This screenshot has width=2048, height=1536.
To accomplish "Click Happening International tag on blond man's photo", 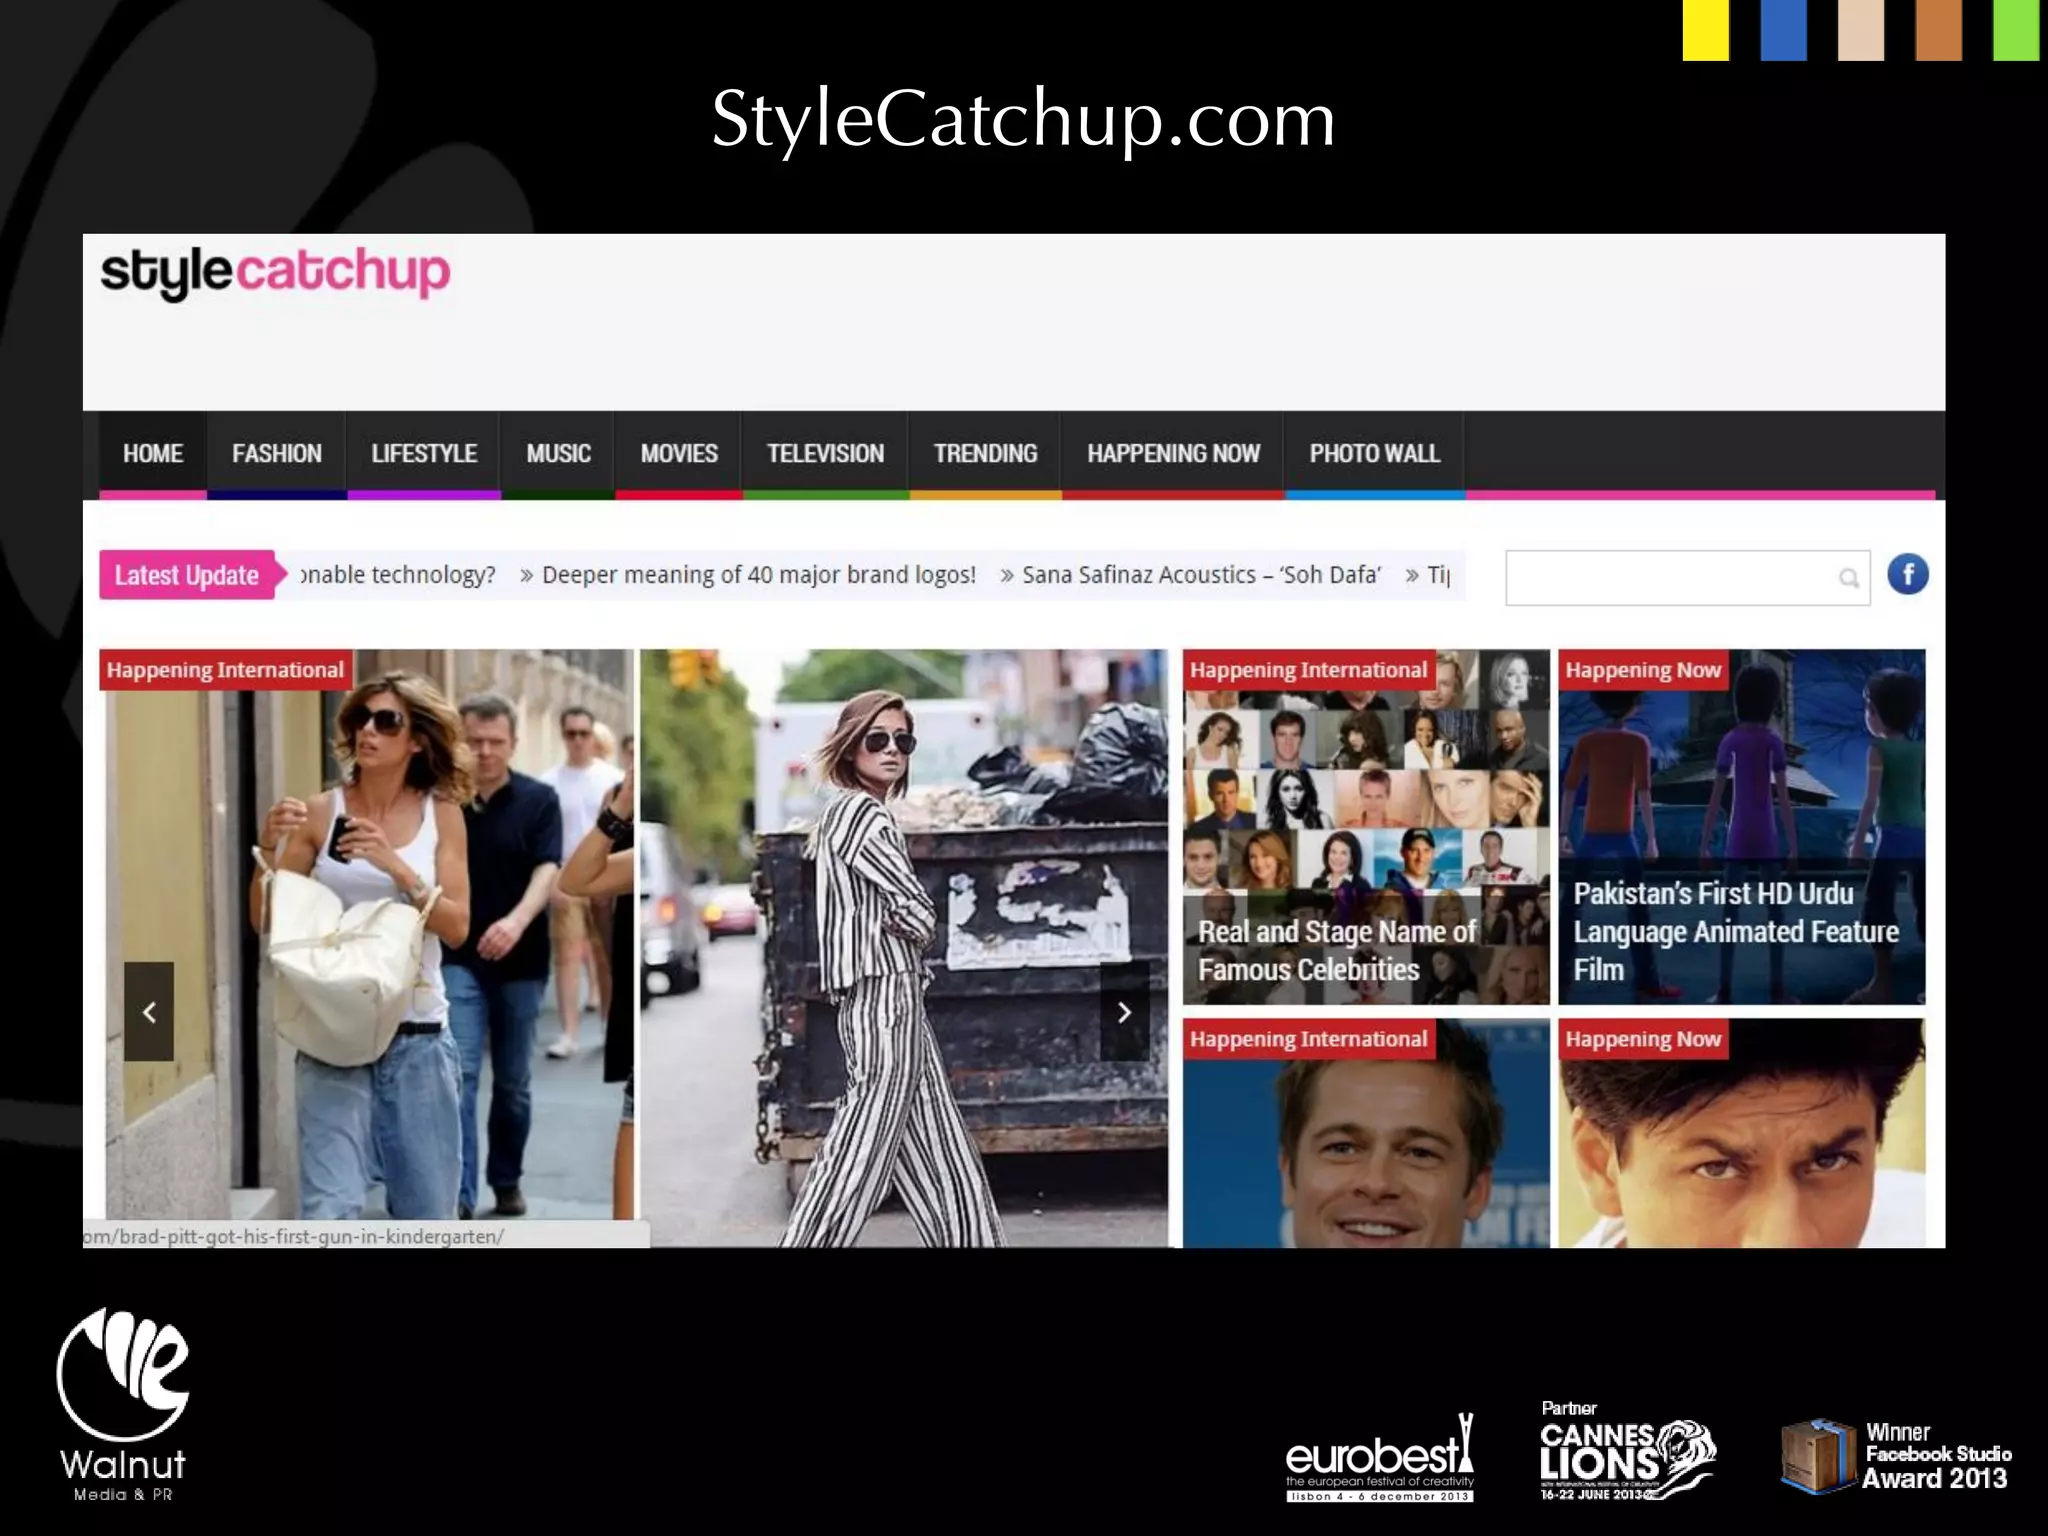I will 1308,1039.
